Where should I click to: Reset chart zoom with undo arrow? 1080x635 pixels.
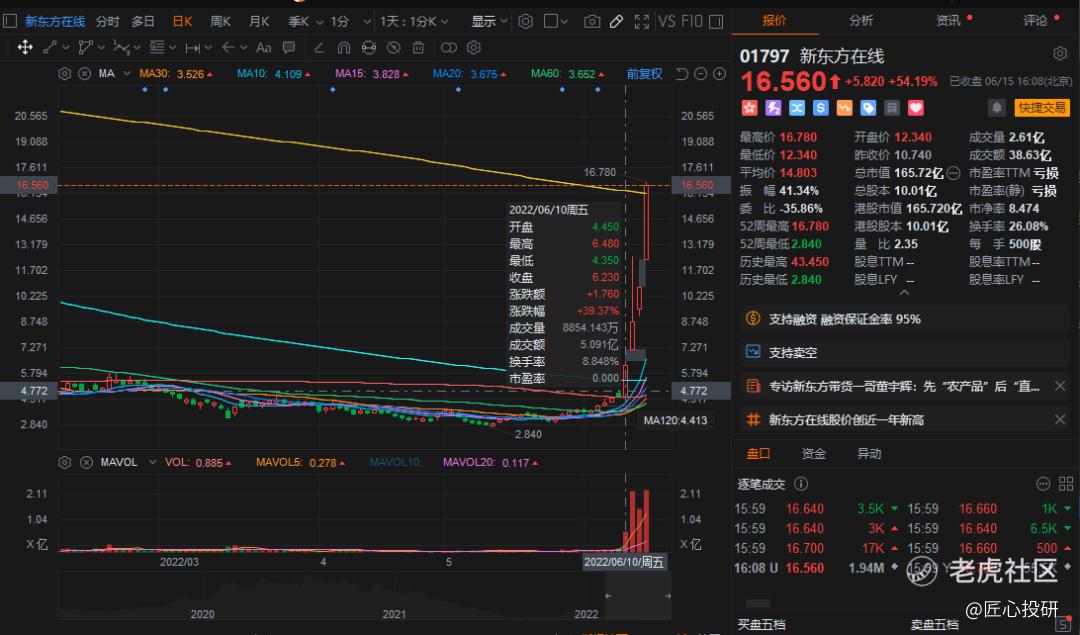click(x=682, y=74)
